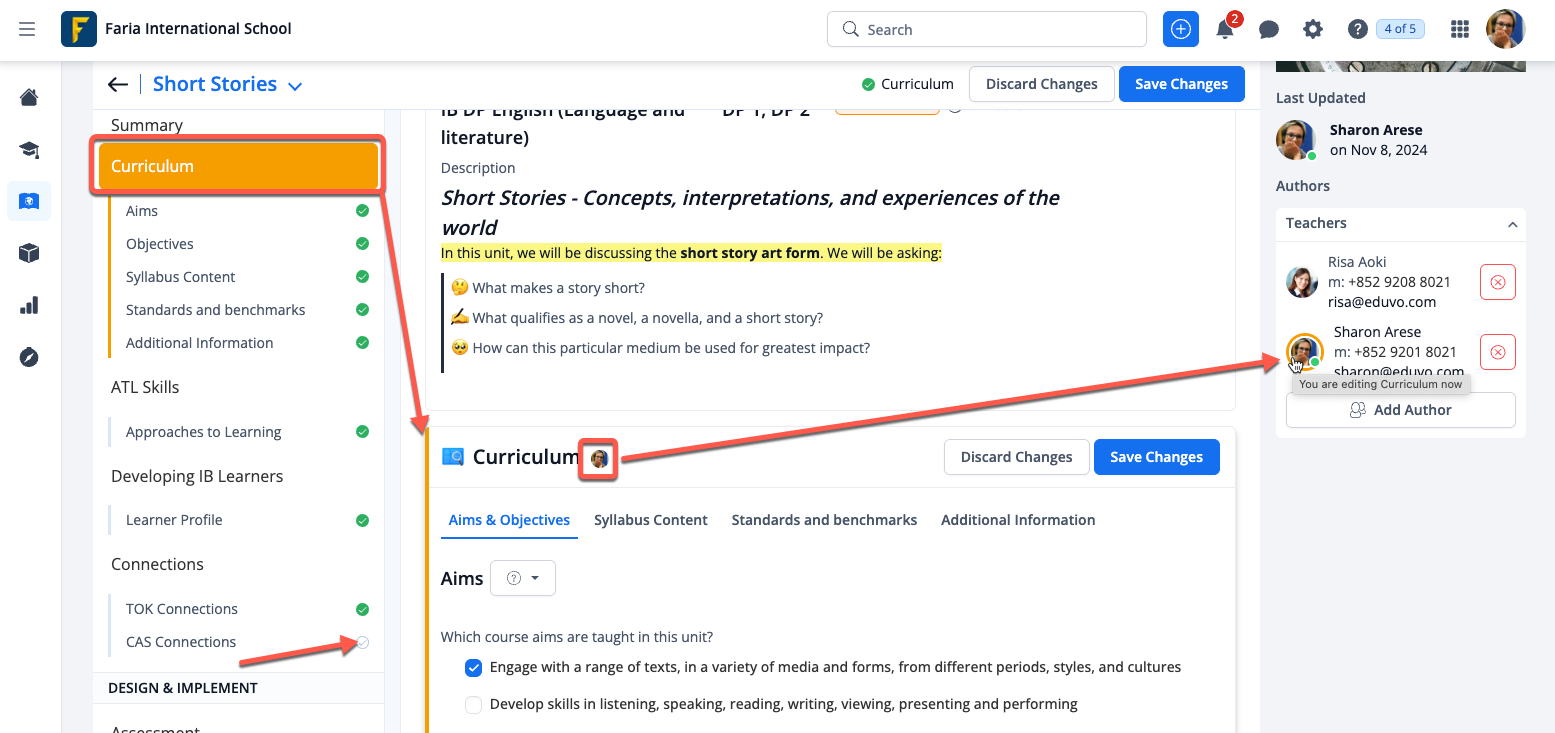Collapse the Teachers authors section
Viewport: 1555px width, 733px height.
tap(1512, 224)
